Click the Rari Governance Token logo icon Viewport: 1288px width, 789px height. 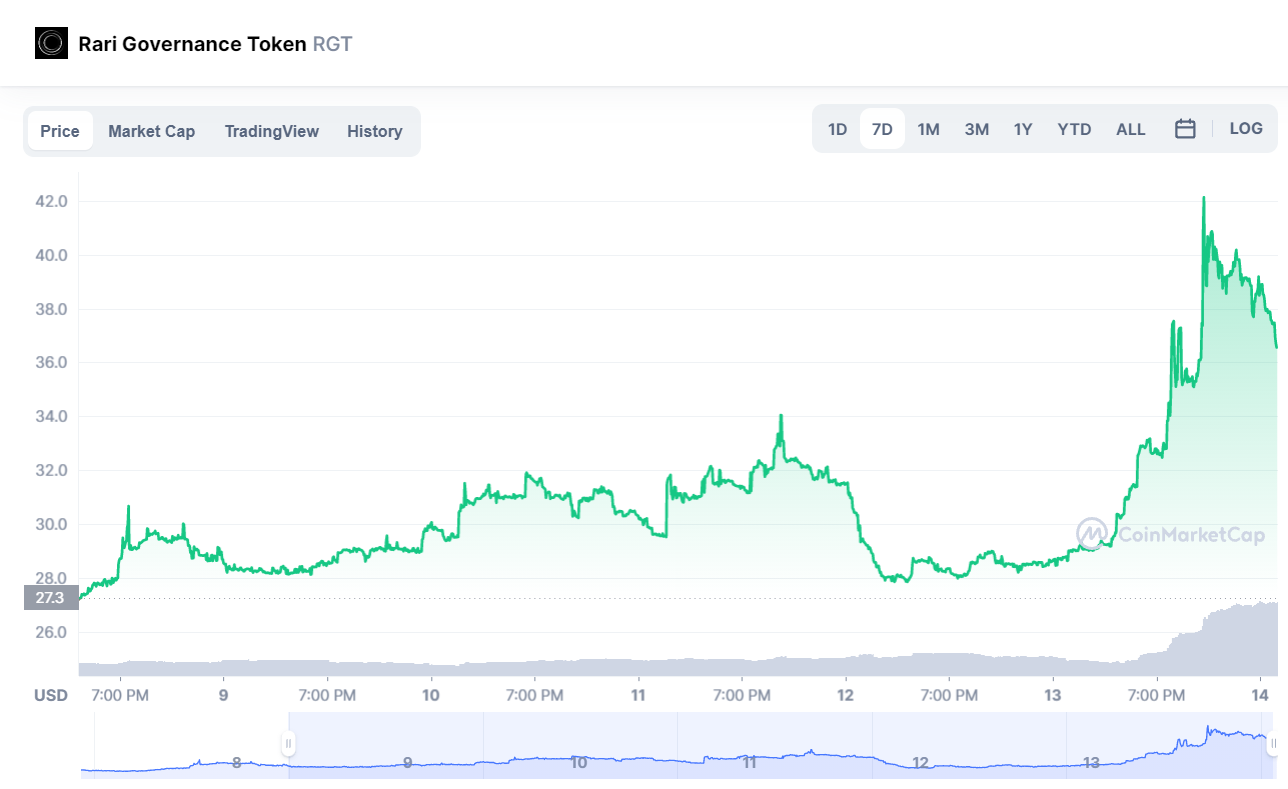coord(51,43)
